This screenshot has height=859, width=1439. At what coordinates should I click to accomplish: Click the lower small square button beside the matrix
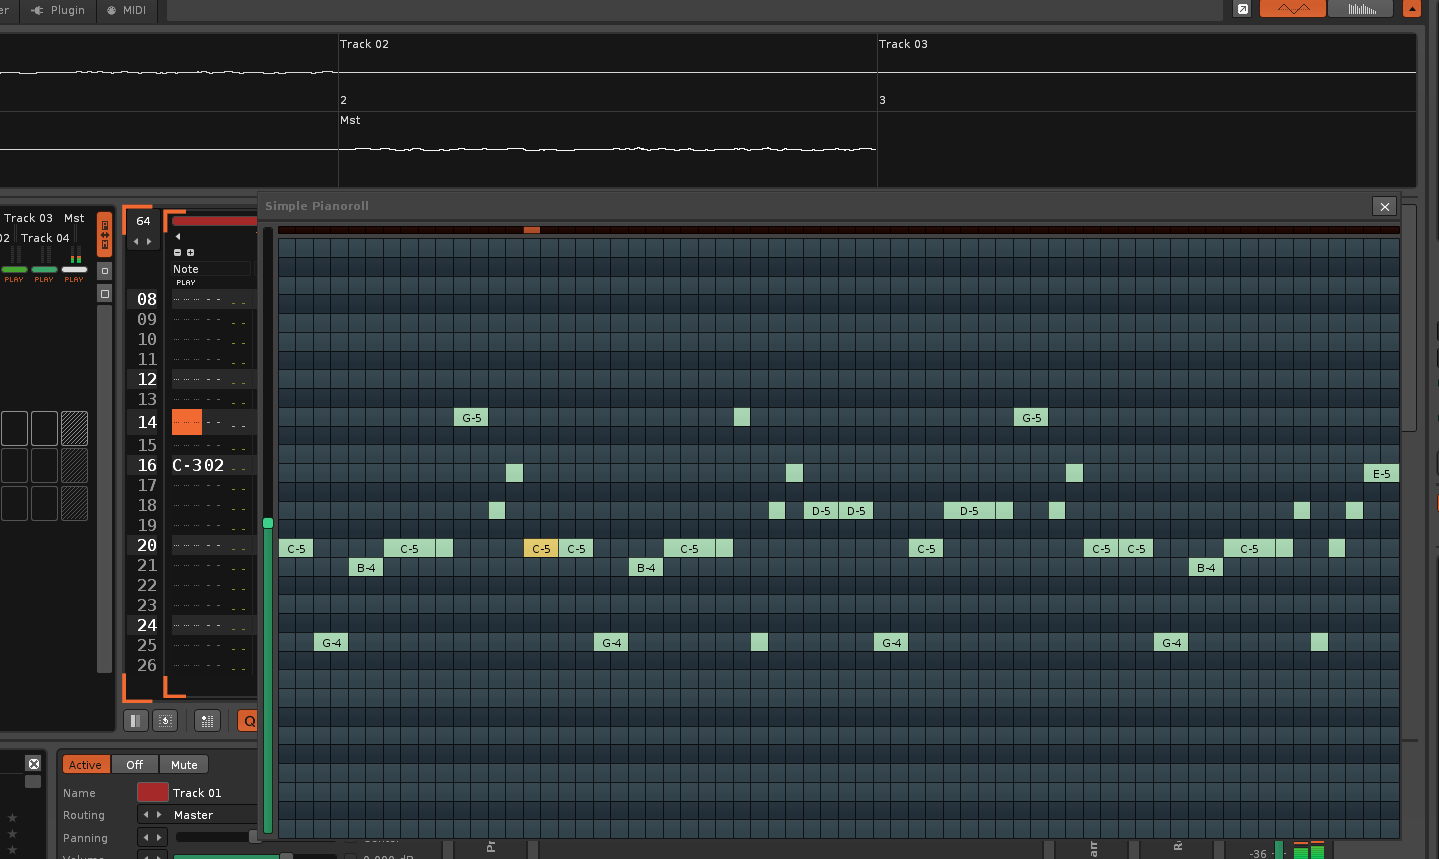(x=105, y=294)
